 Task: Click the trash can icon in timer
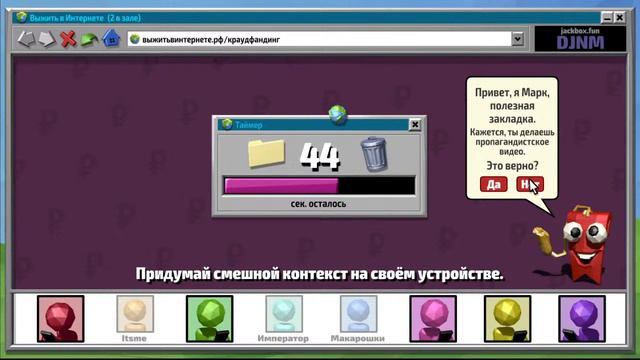tap(373, 154)
